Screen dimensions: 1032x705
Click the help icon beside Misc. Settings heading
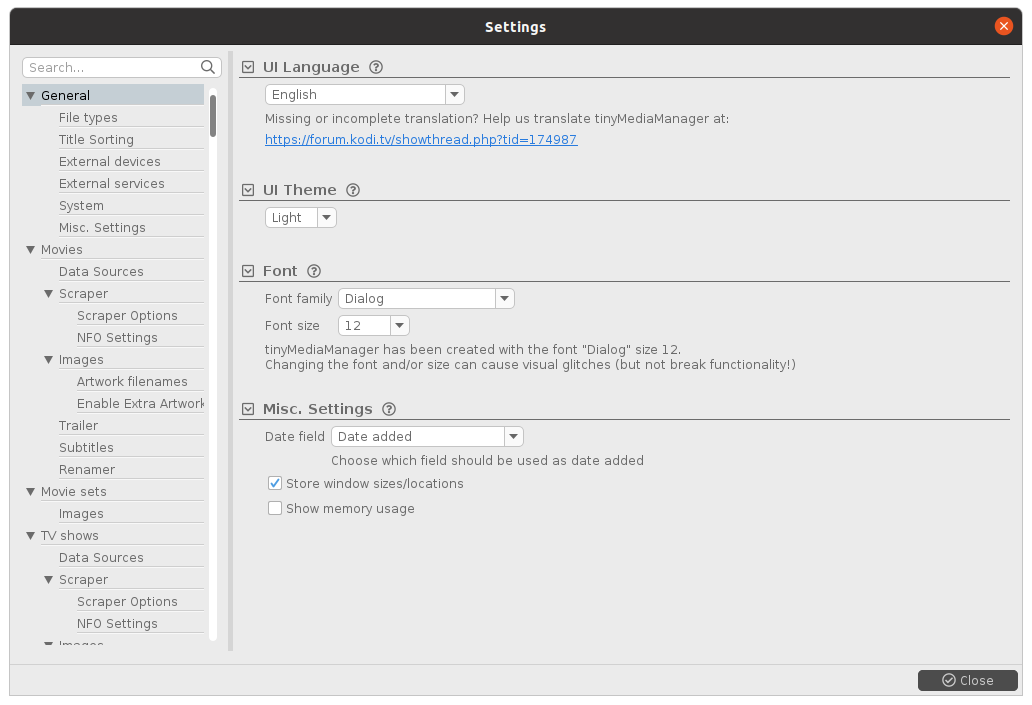tap(389, 409)
